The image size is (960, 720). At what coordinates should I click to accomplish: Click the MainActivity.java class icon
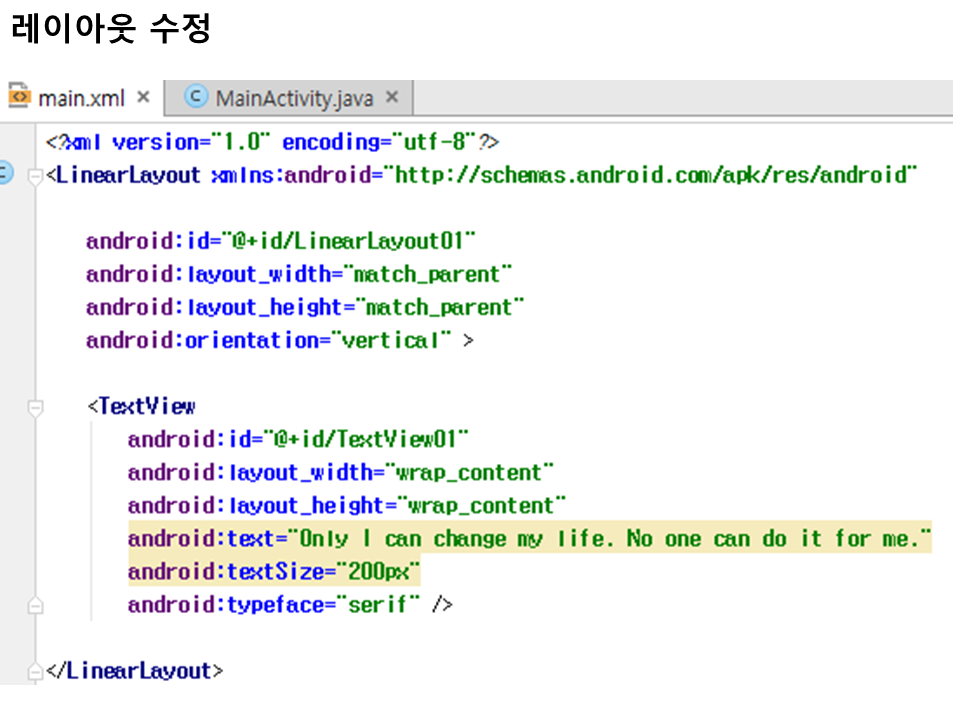(x=197, y=97)
